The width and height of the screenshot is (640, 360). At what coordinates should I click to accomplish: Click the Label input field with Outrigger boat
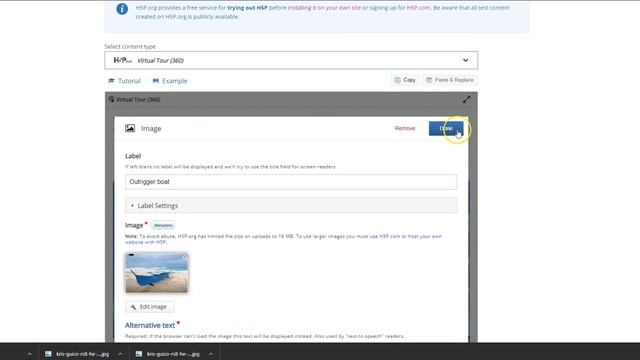(x=291, y=182)
